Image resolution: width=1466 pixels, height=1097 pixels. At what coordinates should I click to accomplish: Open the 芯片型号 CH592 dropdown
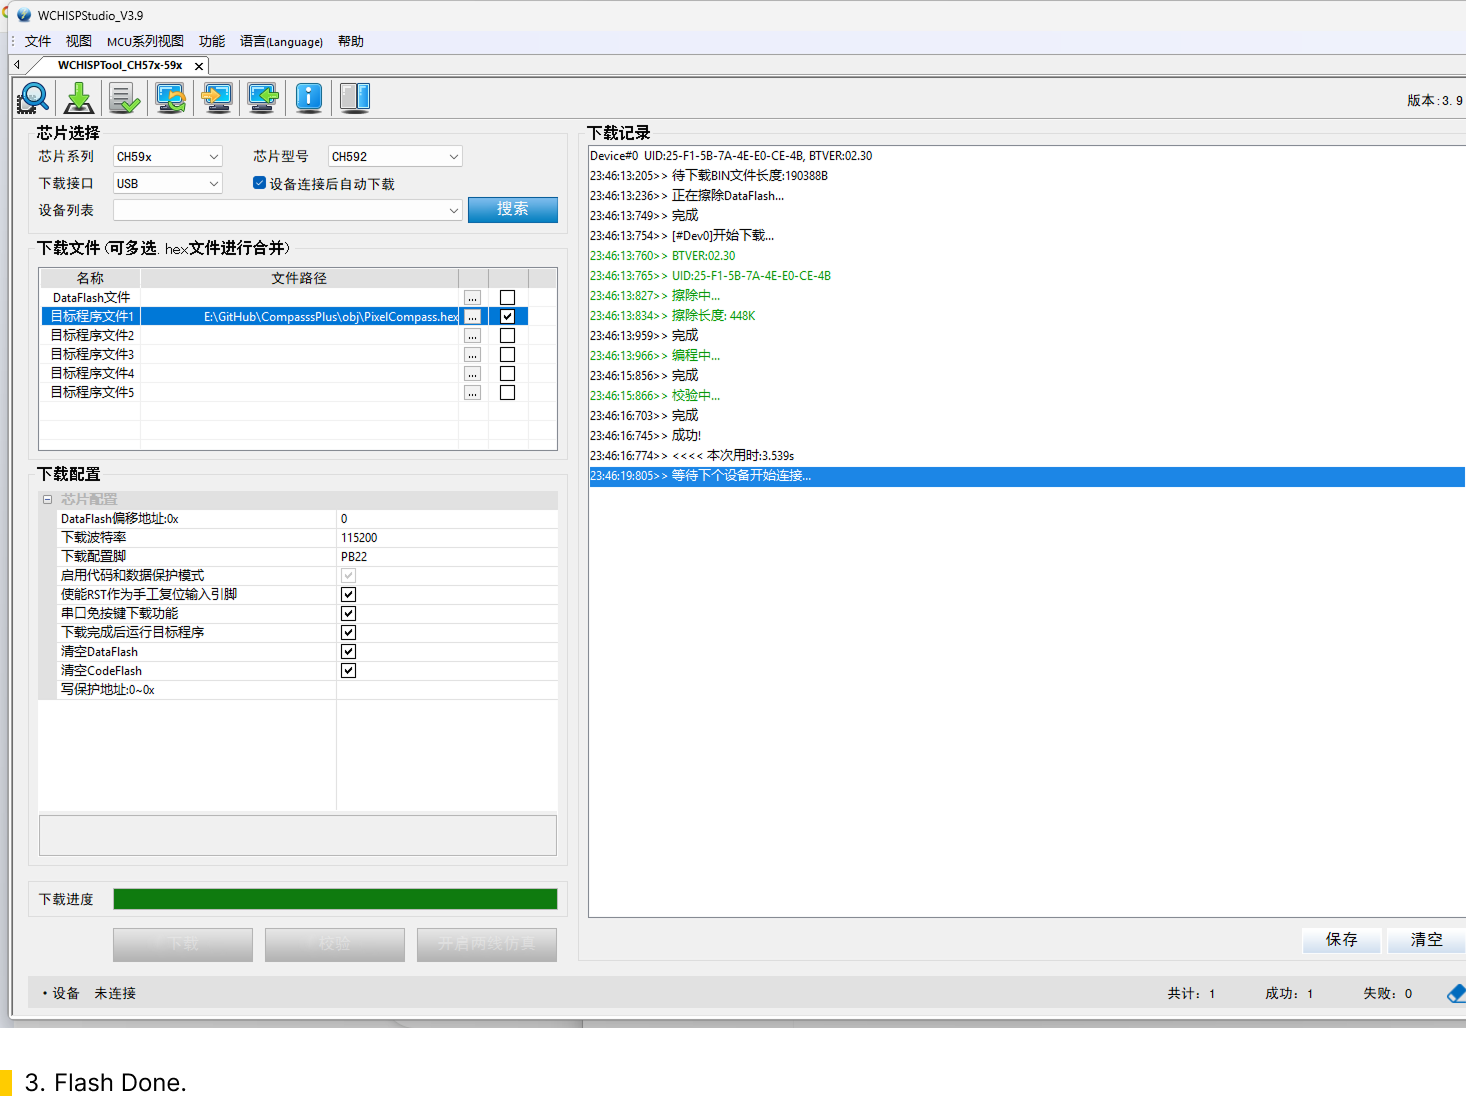coord(395,157)
